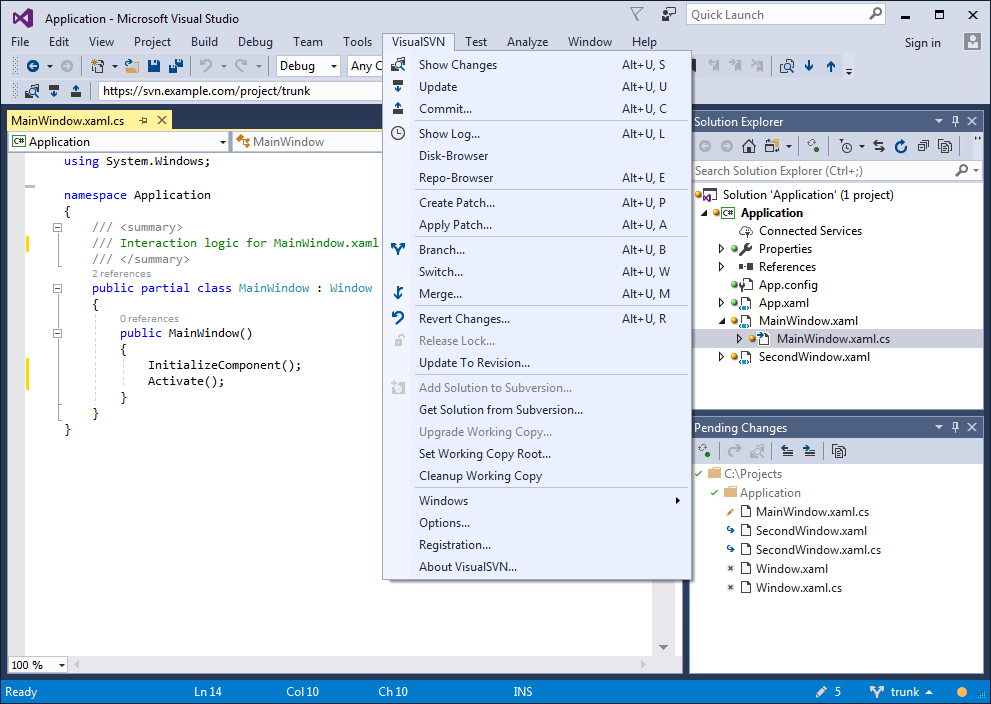Click the Quick Launch search box
Viewport: 991px width, 704px height.
click(x=777, y=14)
